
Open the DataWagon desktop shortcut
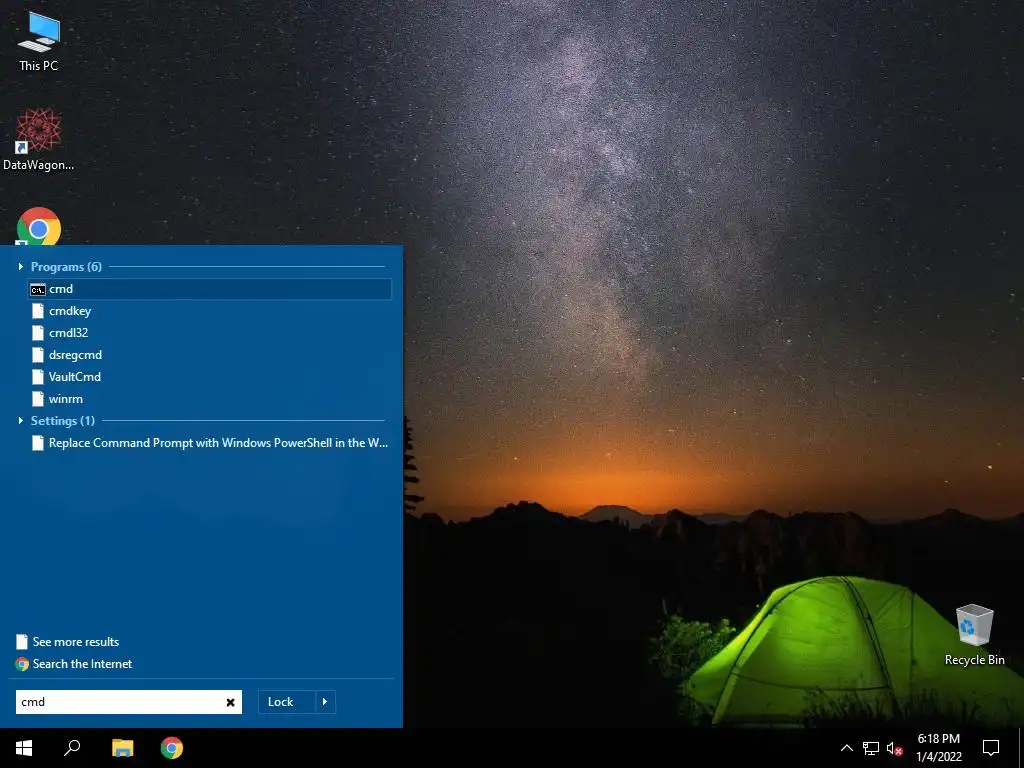(39, 139)
